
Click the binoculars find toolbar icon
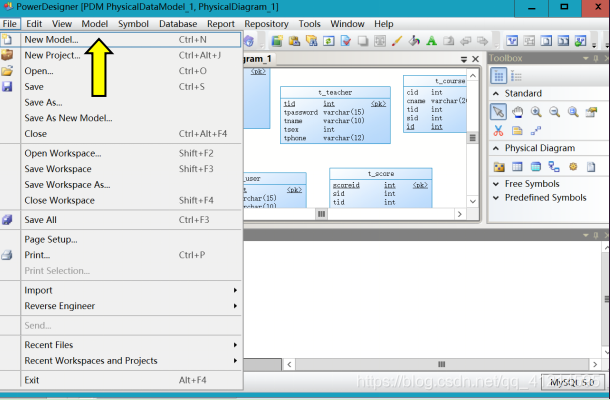[x=311, y=41]
